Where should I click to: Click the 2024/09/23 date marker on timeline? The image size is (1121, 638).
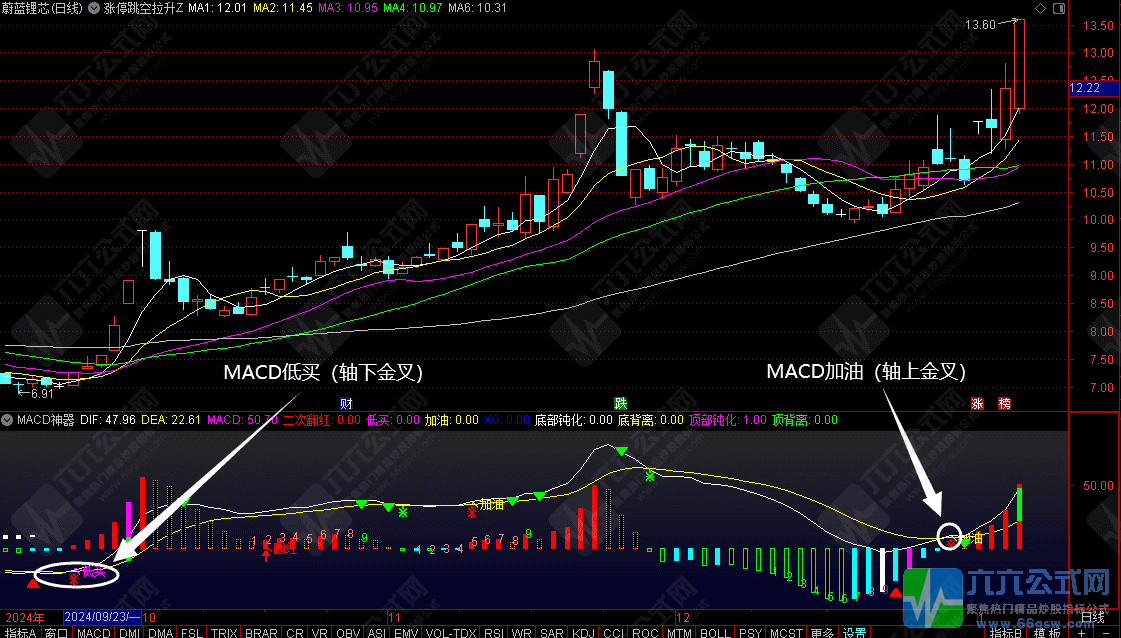tap(100, 617)
